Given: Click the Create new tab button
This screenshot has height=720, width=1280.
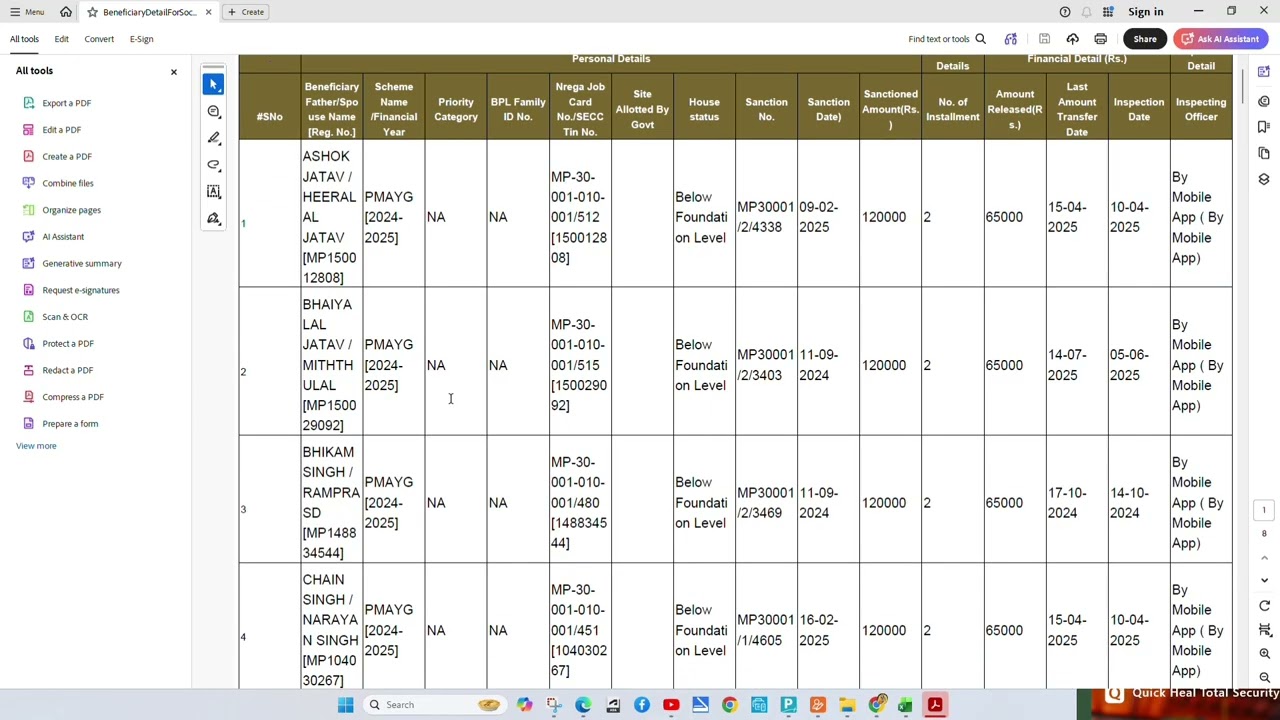Looking at the screenshot, I should click(246, 12).
